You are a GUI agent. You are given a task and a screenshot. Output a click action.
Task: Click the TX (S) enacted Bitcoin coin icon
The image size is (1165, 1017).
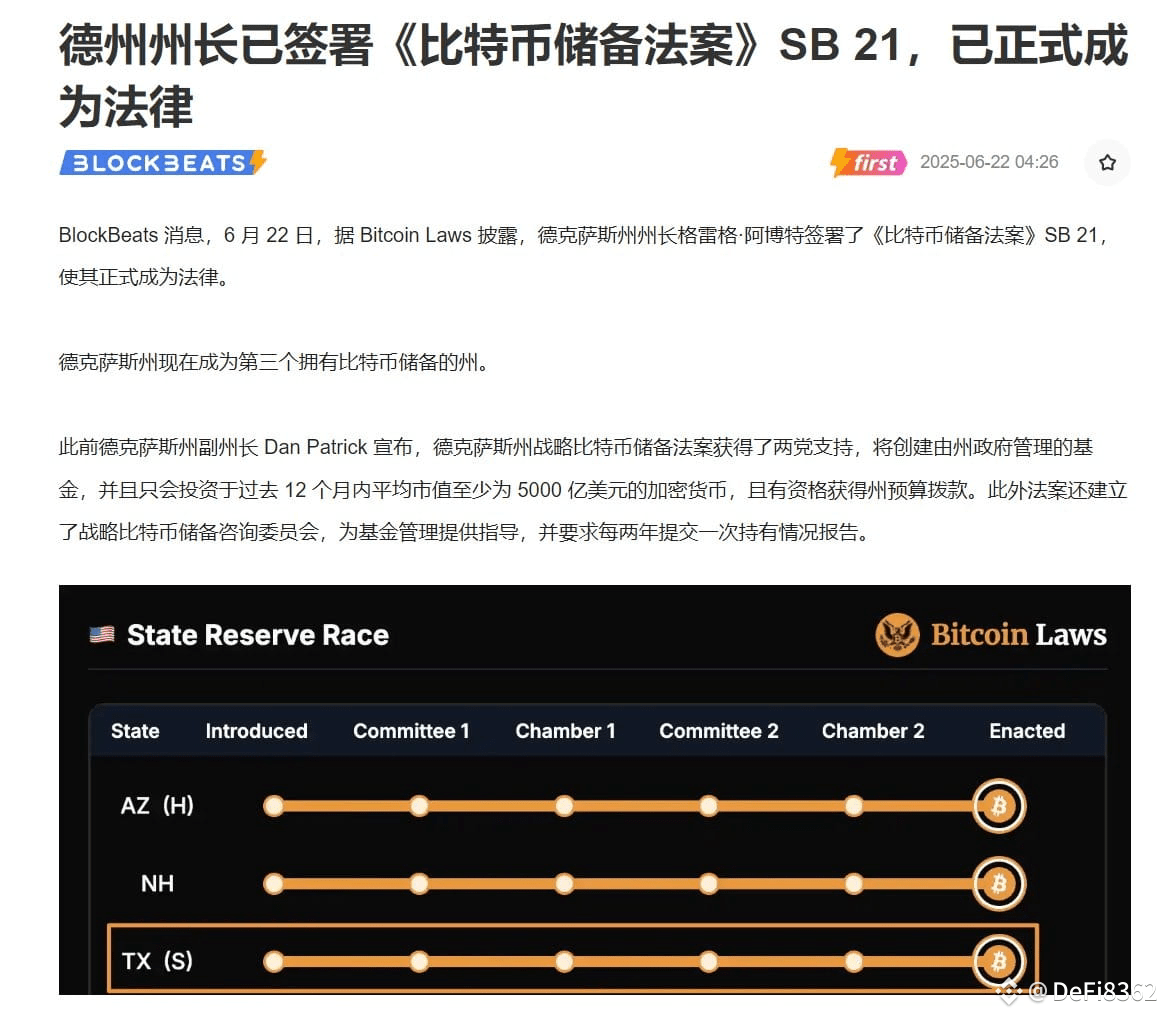(x=999, y=961)
